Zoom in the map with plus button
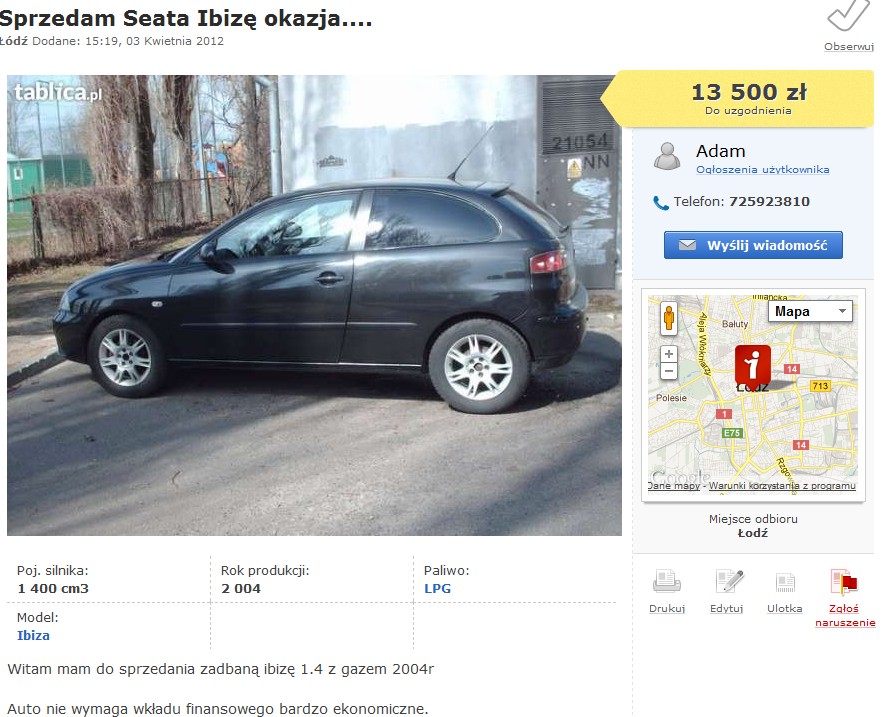The width and height of the screenshot is (890, 717). 669,354
